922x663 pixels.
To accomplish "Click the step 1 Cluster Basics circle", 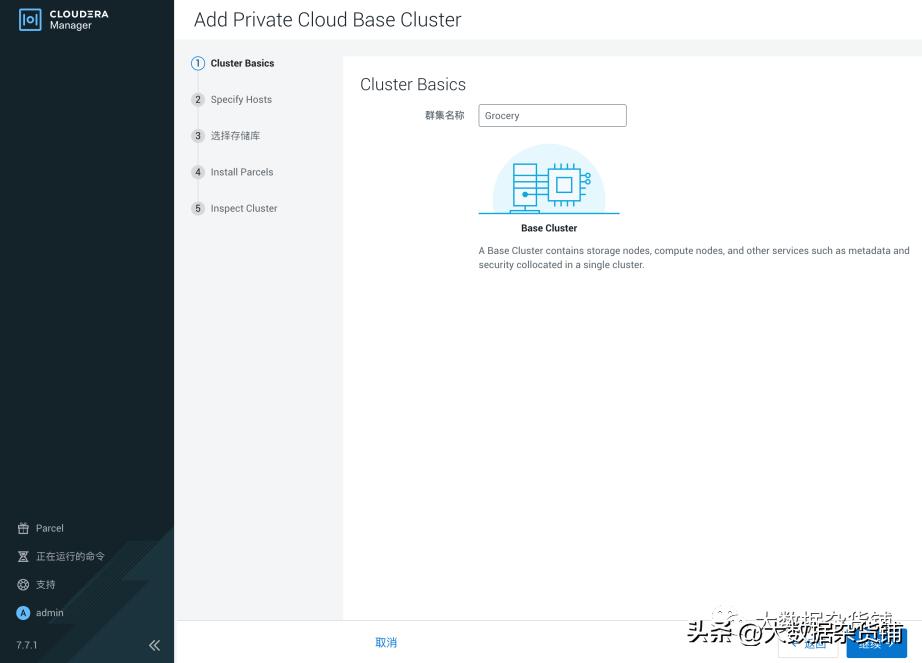I will coord(197,63).
